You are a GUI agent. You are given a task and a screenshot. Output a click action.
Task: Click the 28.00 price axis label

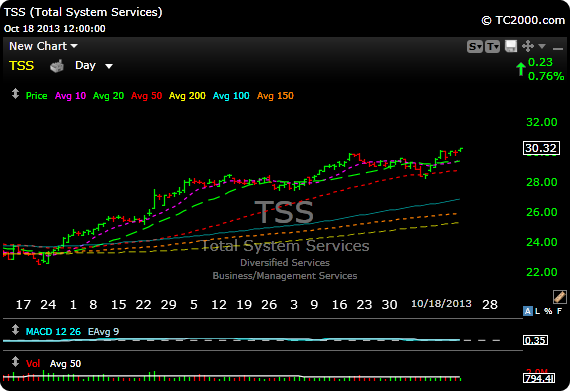542,182
